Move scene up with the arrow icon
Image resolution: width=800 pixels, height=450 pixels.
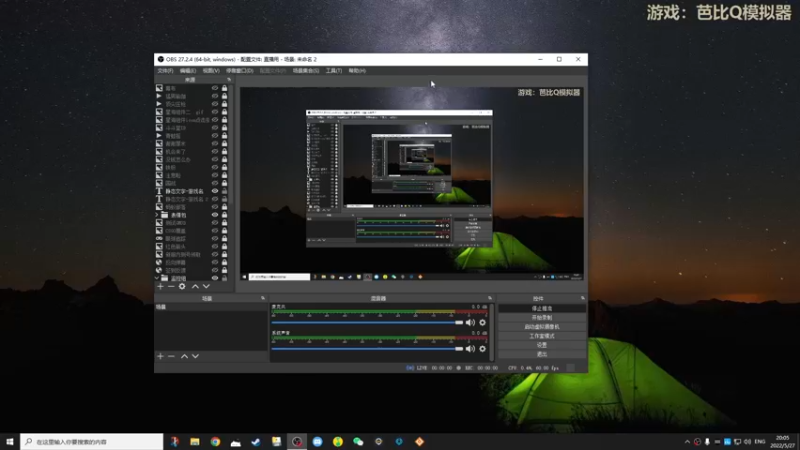[184, 356]
